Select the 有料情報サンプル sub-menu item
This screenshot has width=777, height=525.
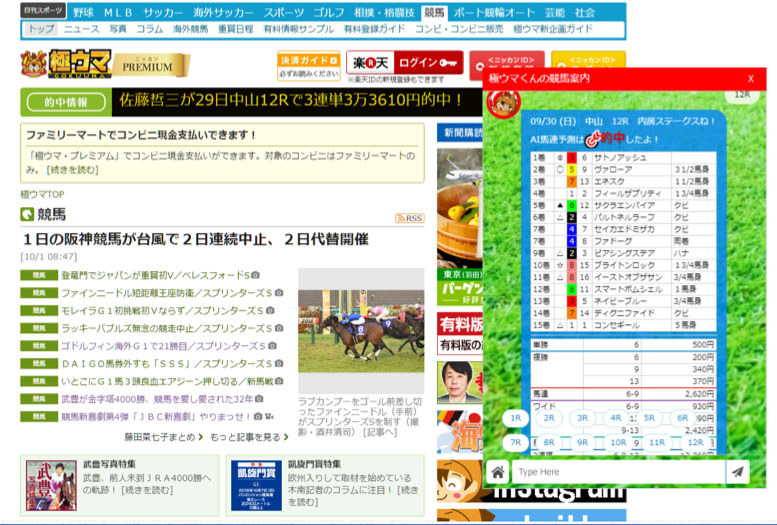[298, 29]
